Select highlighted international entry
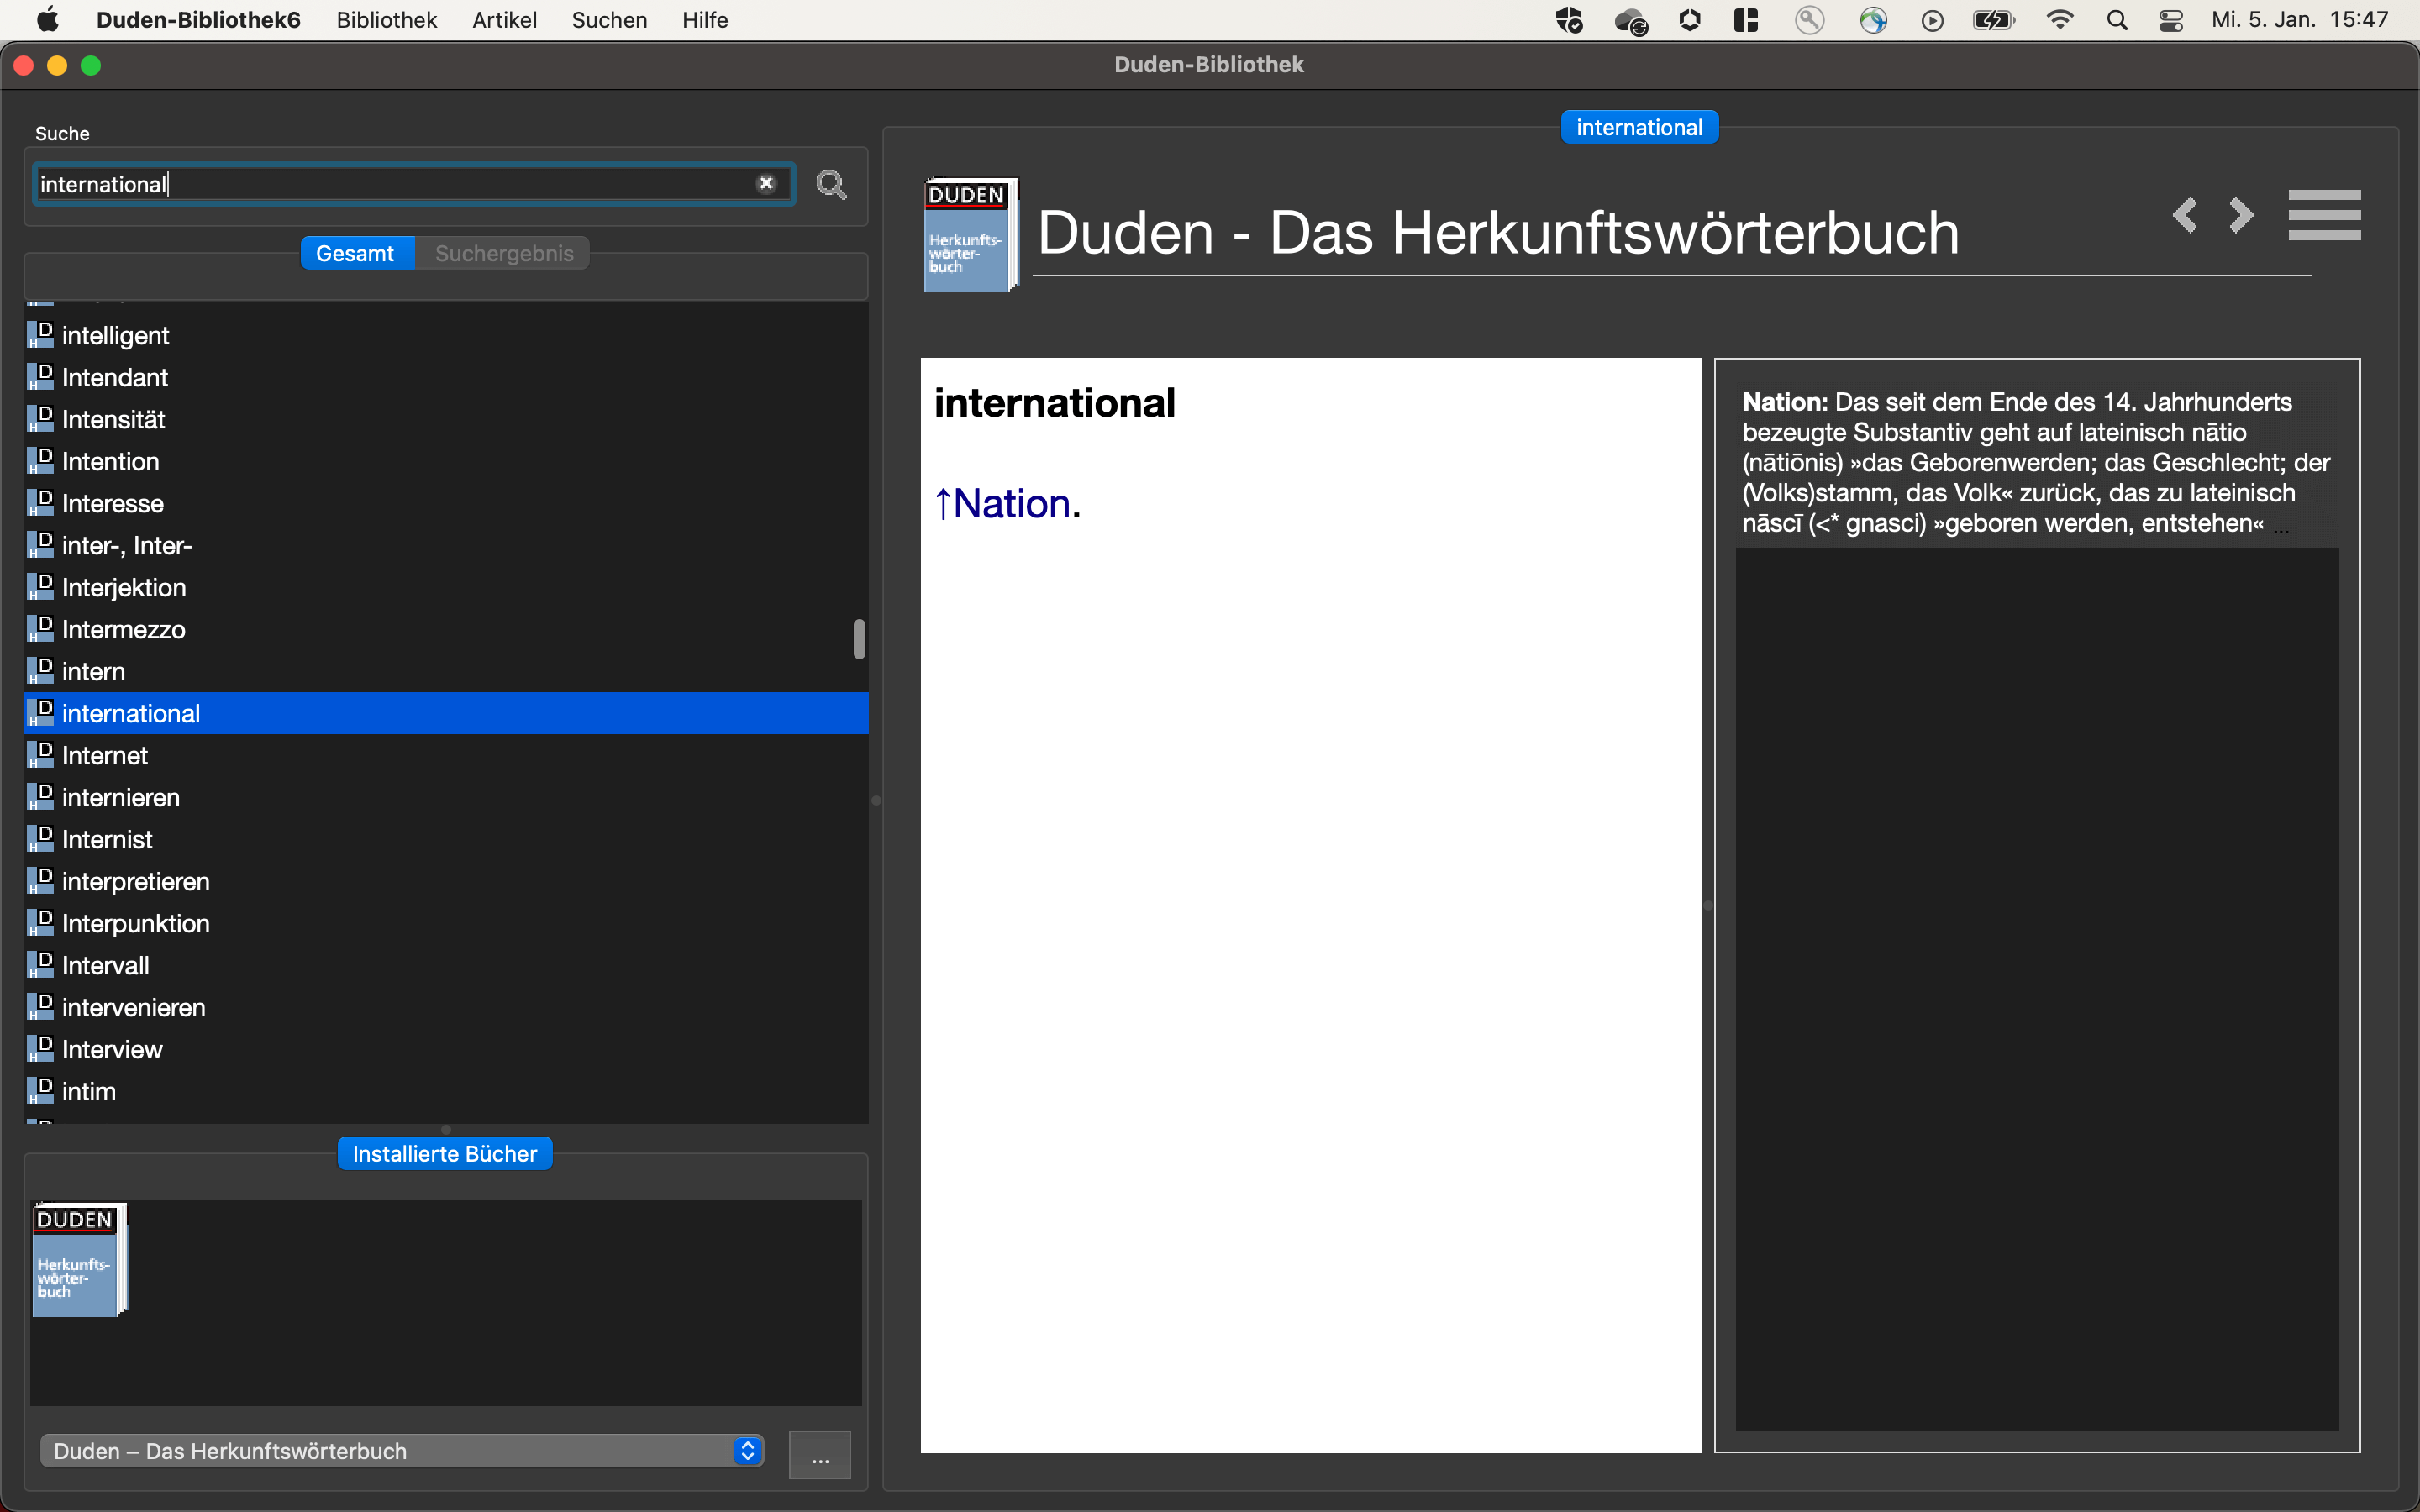Viewport: 2420px width, 1512px height. point(446,714)
